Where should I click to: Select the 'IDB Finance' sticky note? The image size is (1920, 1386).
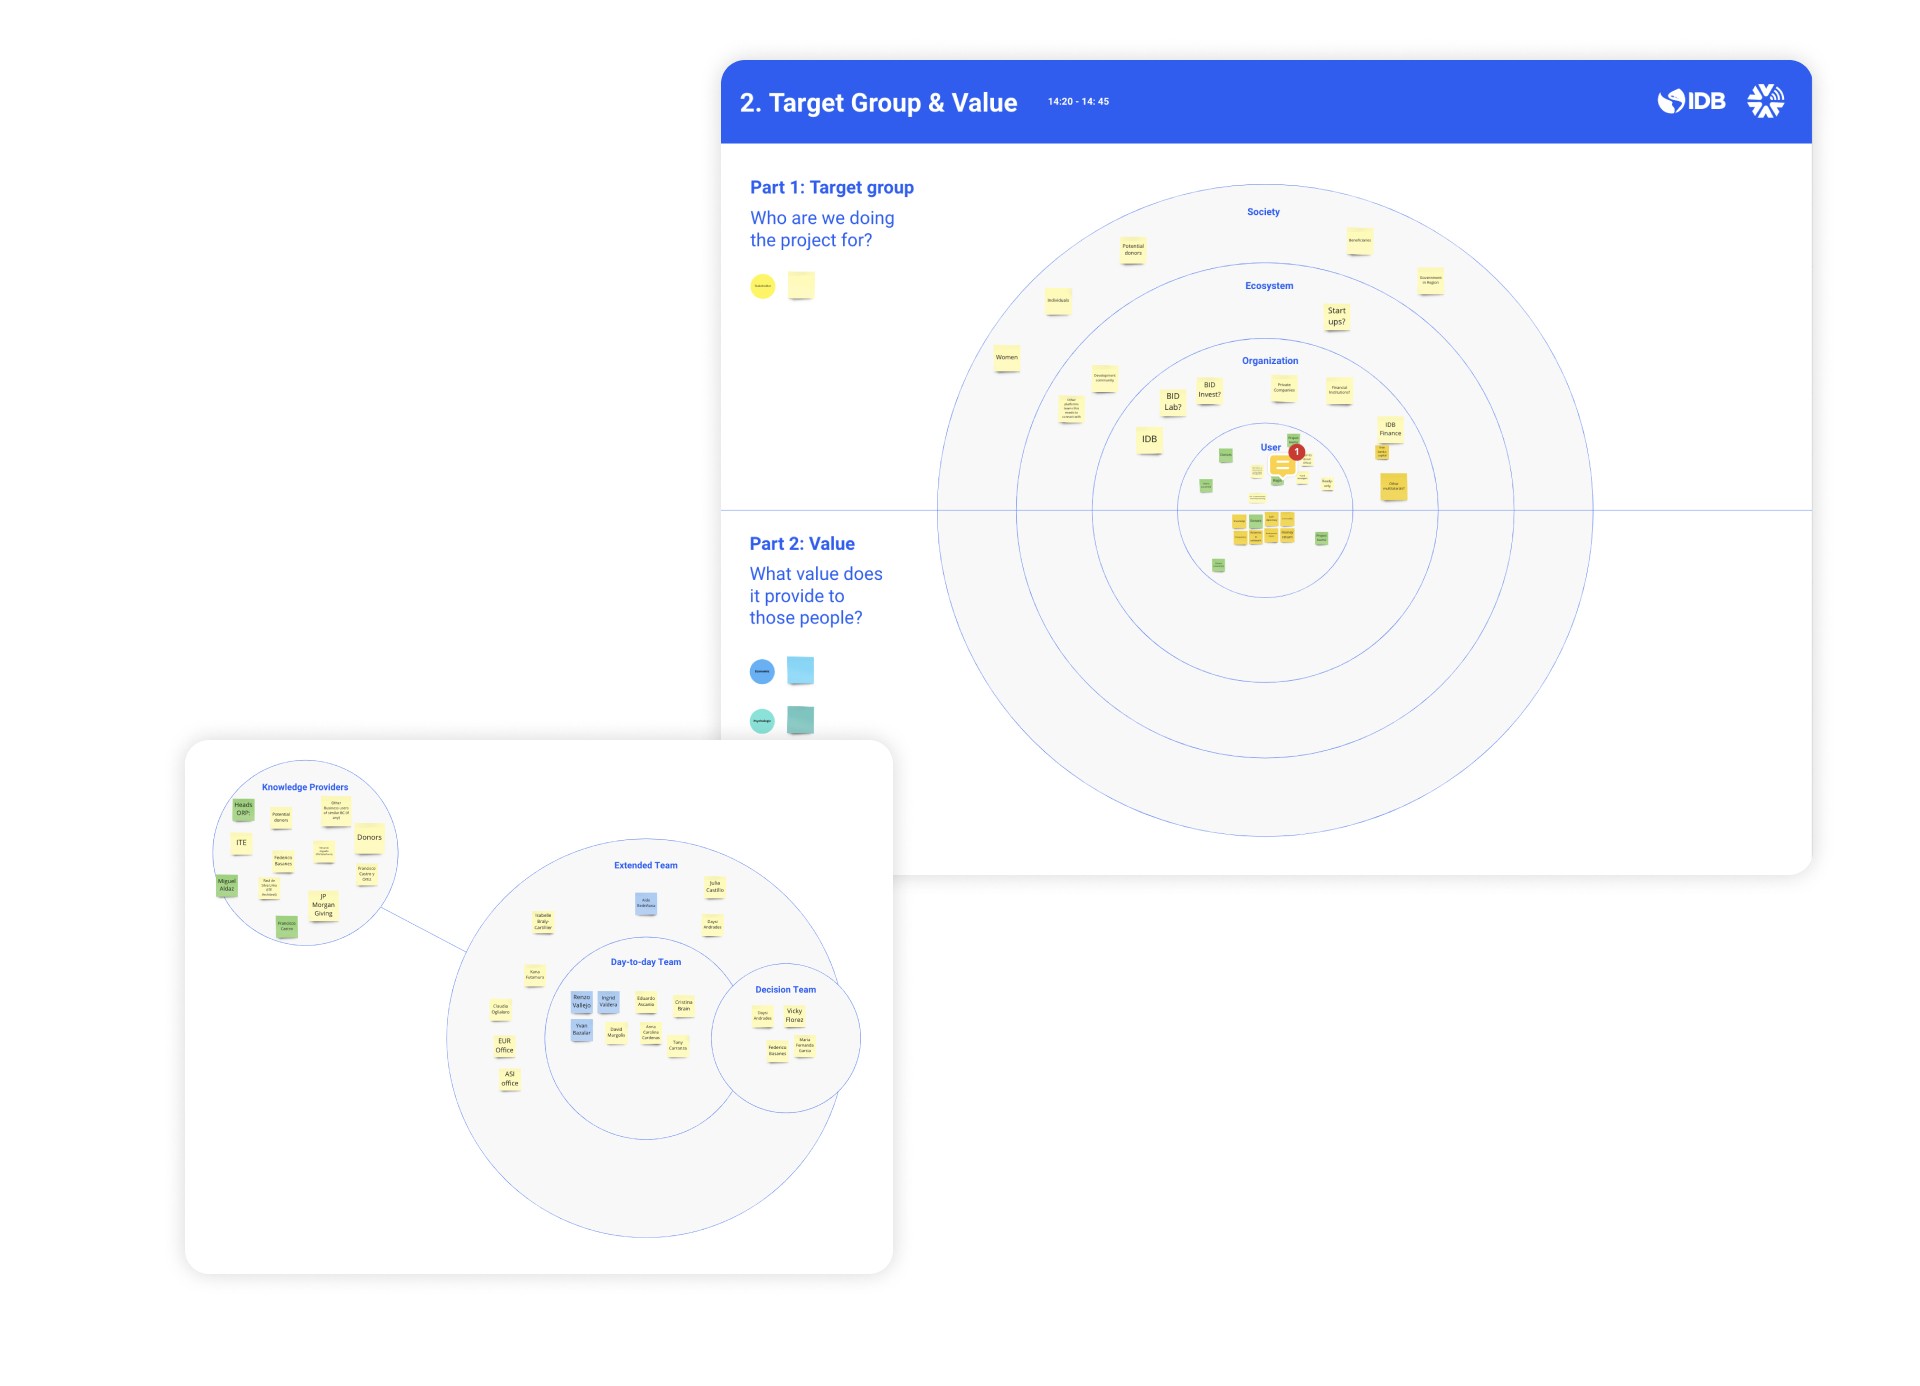pyautogui.click(x=1390, y=429)
